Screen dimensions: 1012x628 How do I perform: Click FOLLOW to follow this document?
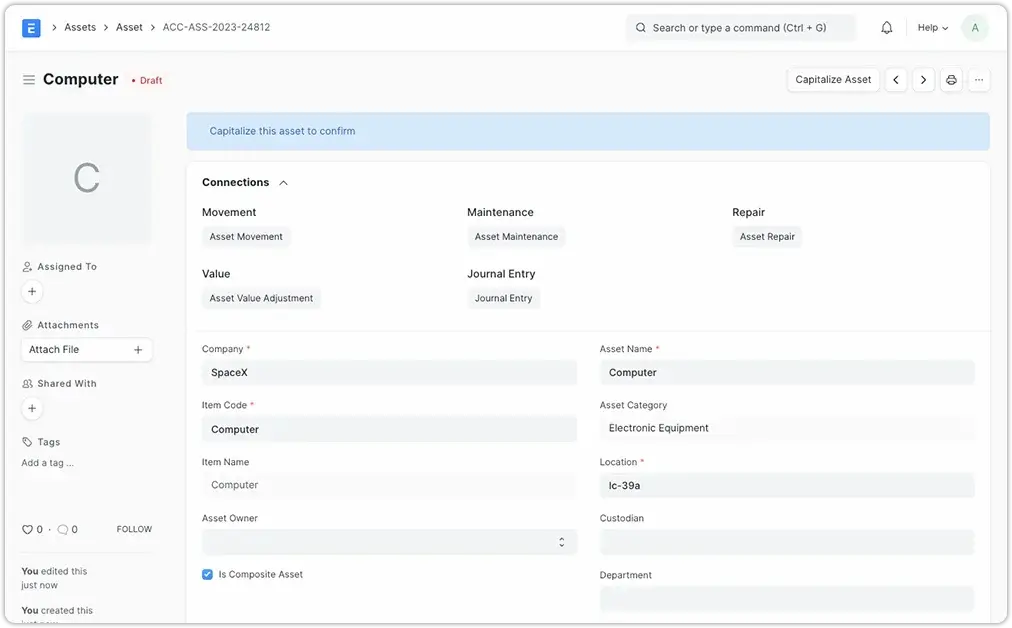pos(133,529)
